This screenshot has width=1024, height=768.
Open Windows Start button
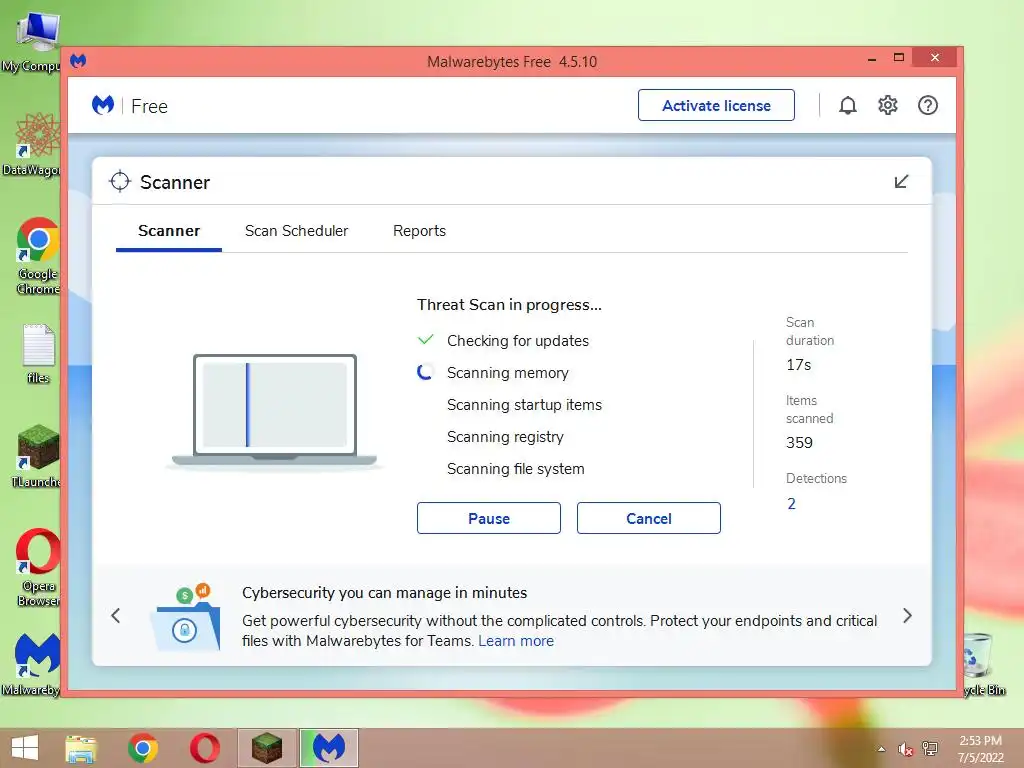25,748
